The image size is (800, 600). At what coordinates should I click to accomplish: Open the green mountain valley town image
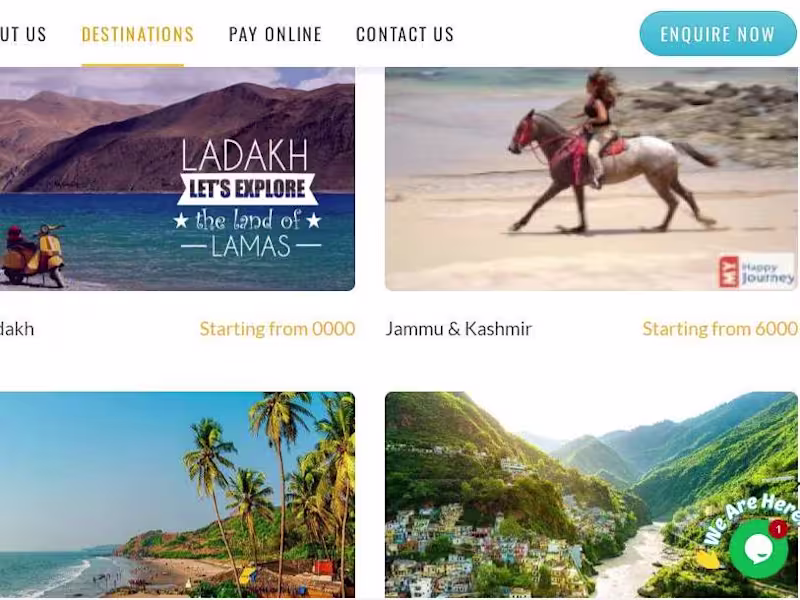(591, 495)
